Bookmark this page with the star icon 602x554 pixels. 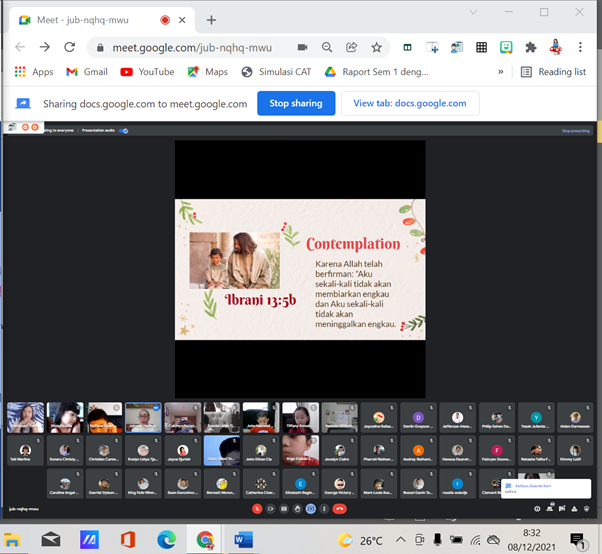pyautogui.click(x=377, y=47)
